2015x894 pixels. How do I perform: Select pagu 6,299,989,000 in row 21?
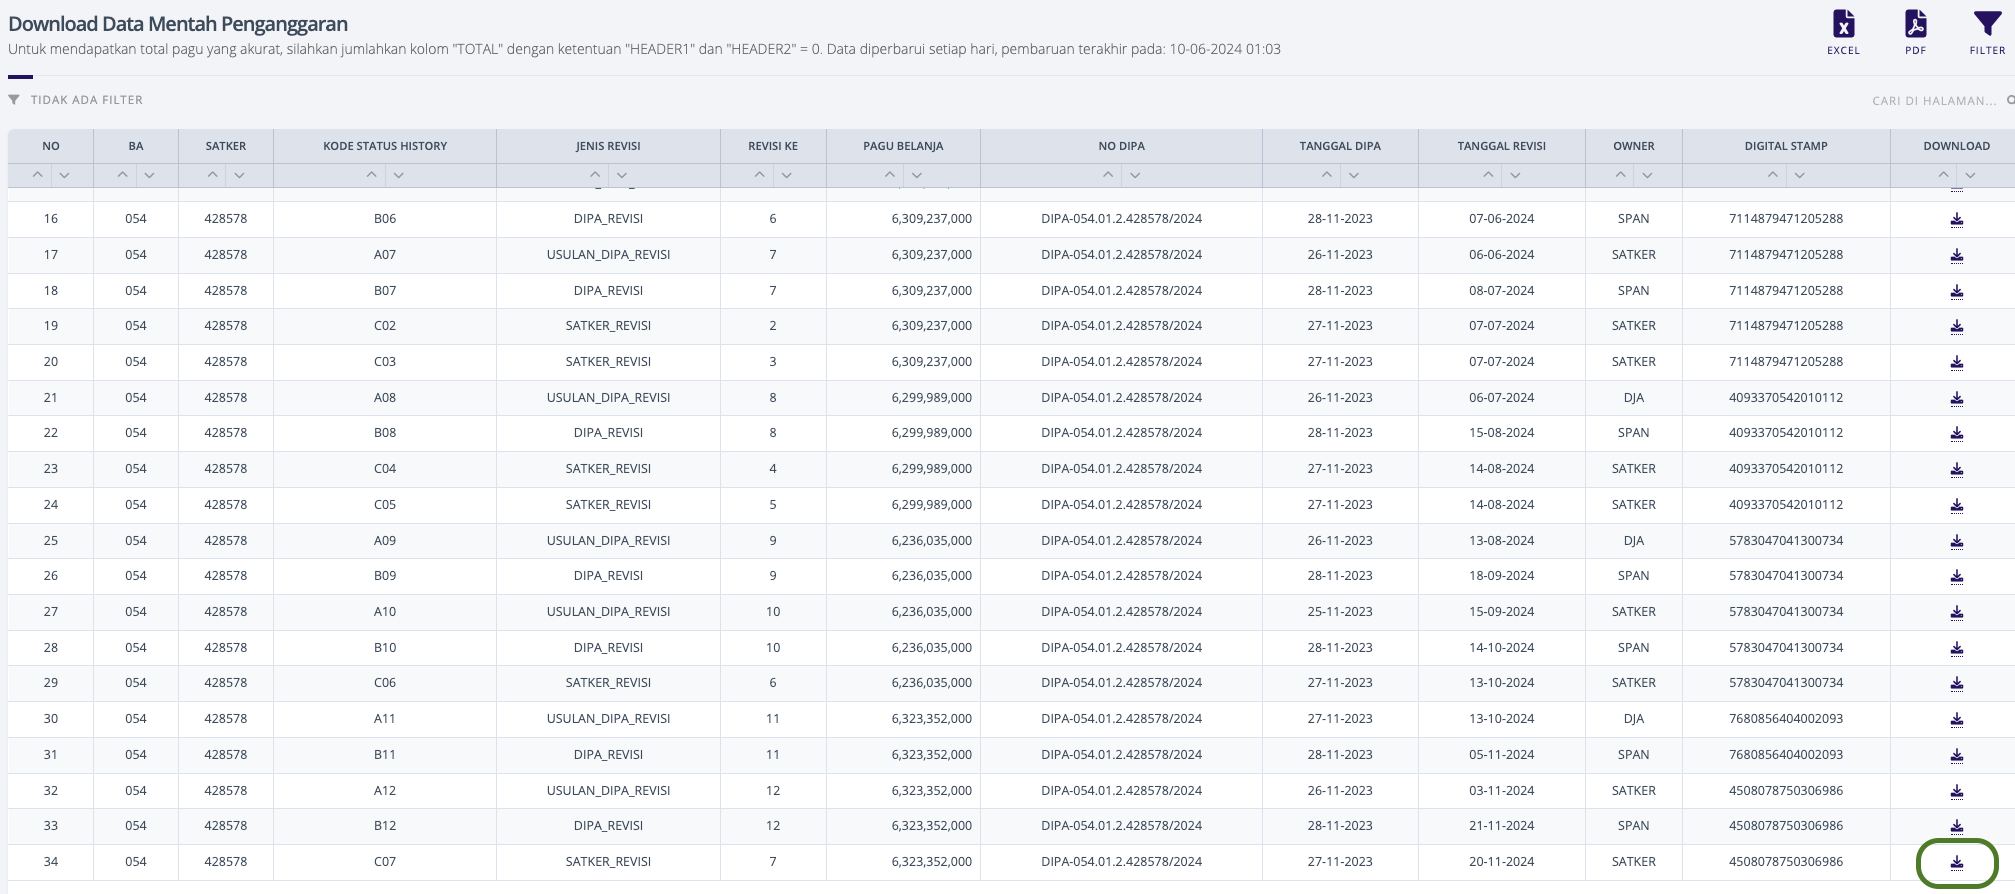931,398
